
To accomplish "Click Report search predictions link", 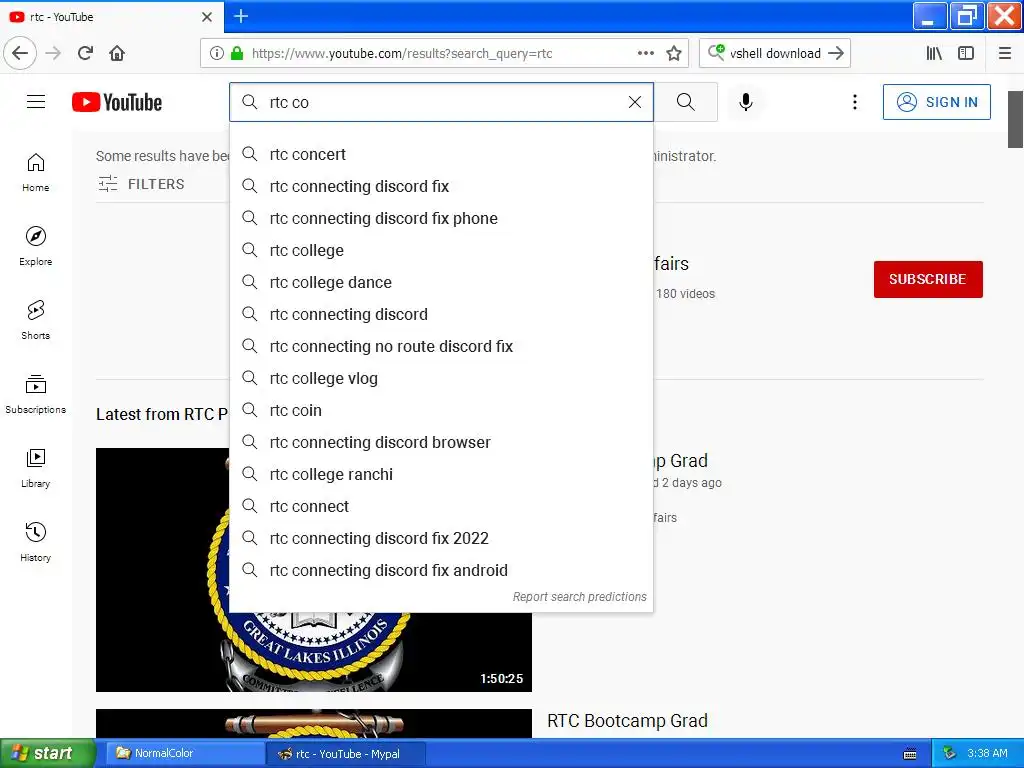I will click(x=579, y=597).
